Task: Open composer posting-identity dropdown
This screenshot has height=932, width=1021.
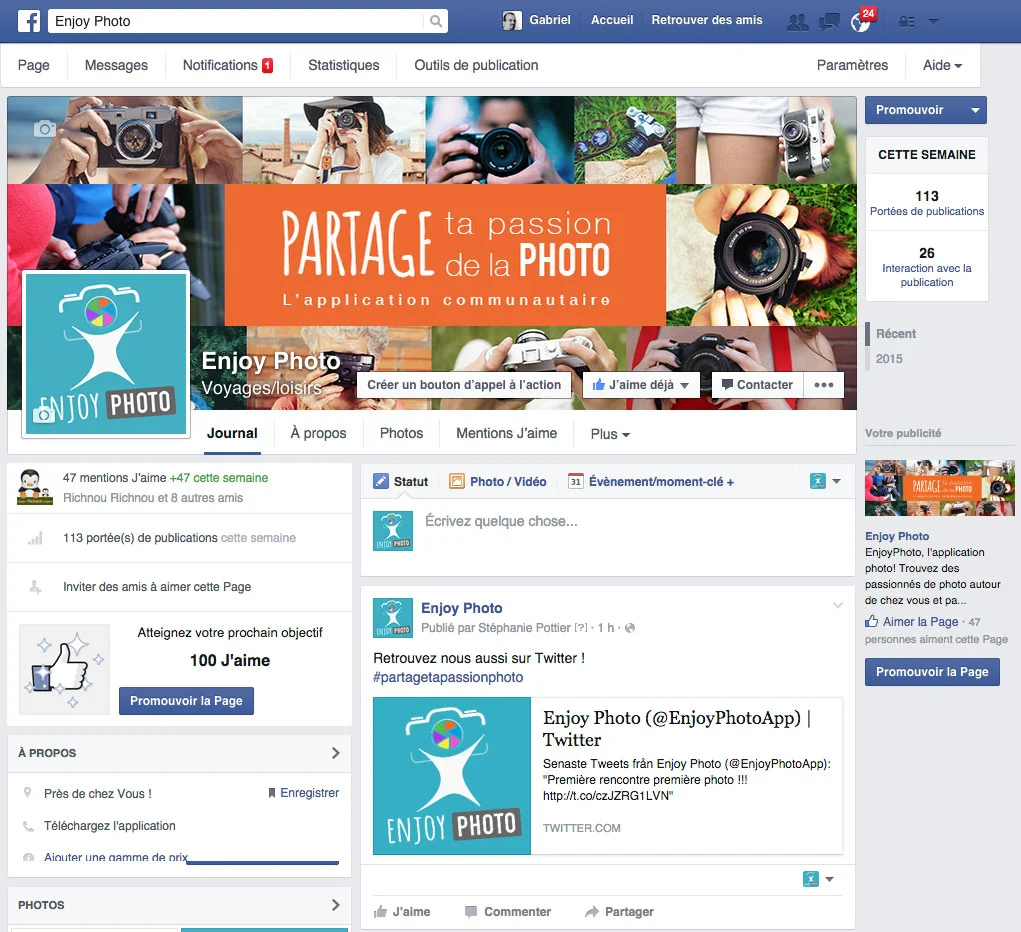Action: click(825, 481)
